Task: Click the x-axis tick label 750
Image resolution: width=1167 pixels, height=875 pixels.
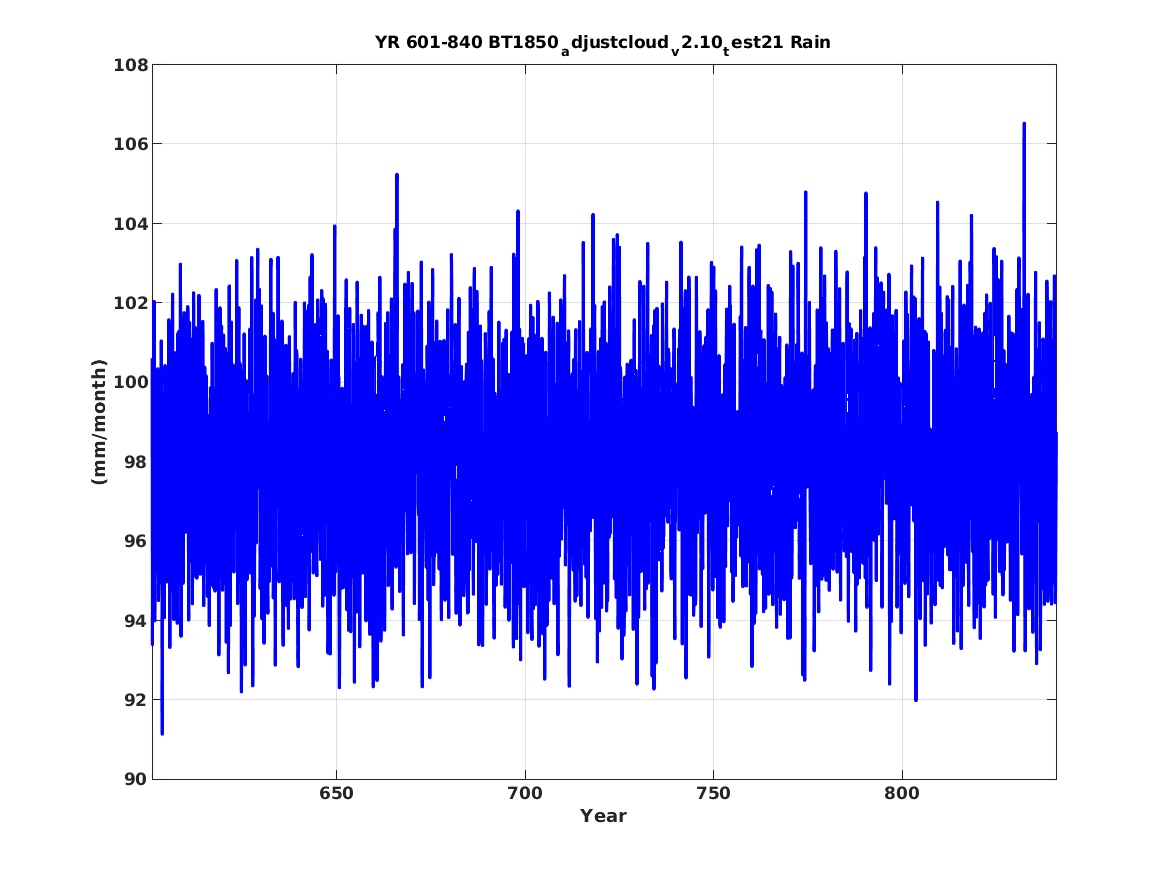Action: pos(713,794)
